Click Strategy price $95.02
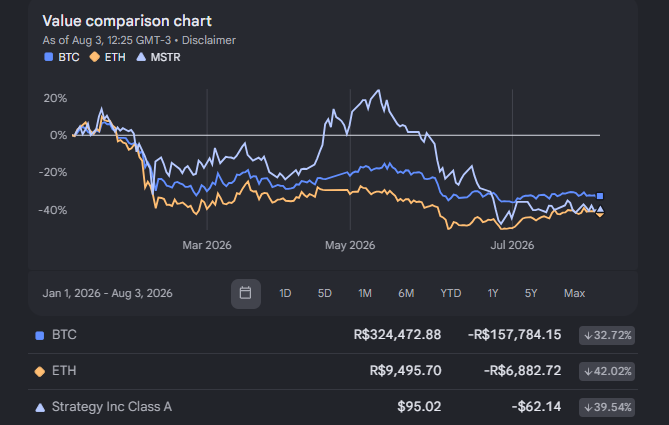 (419, 407)
